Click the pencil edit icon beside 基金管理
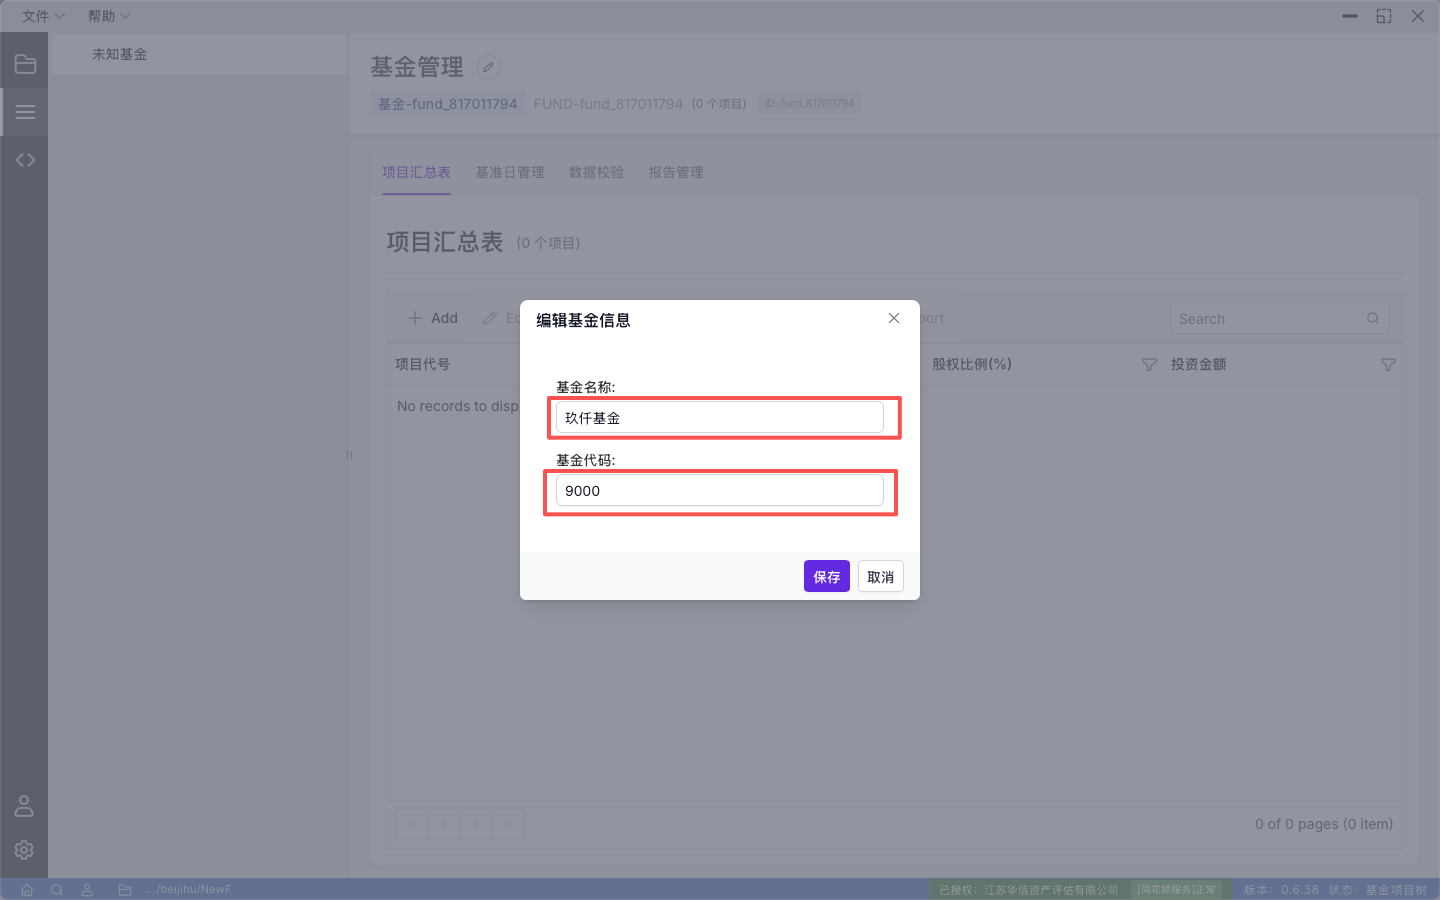The height and width of the screenshot is (900, 1440). point(488,67)
